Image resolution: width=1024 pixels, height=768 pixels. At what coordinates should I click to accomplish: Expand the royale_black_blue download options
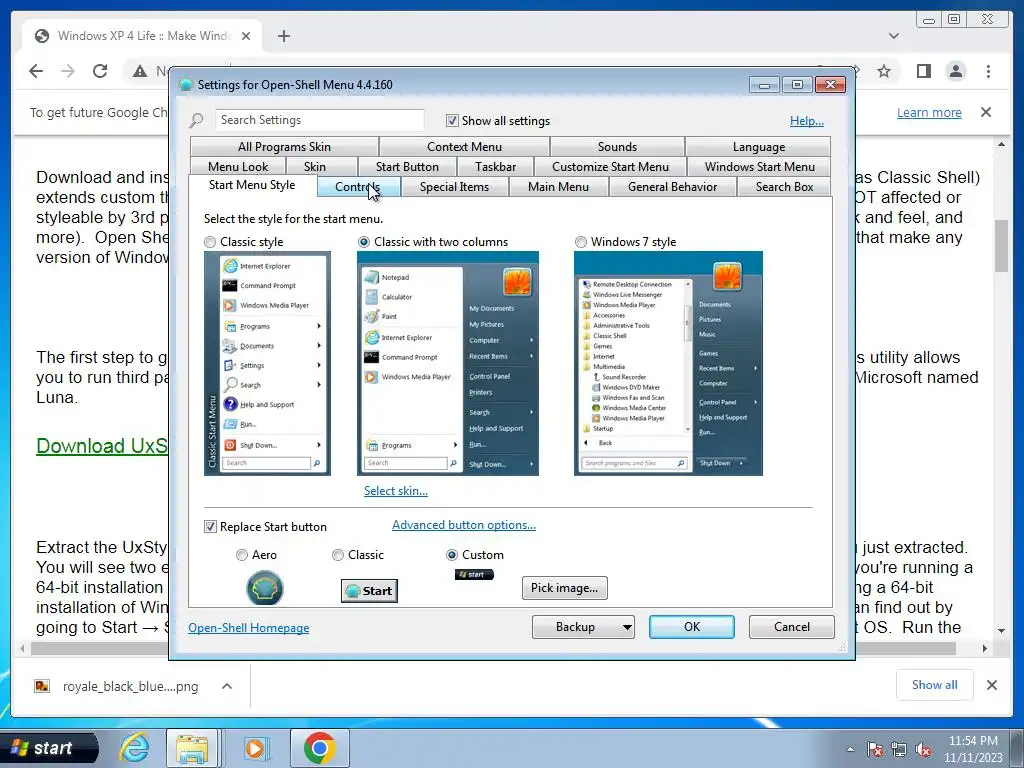coord(227,686)
